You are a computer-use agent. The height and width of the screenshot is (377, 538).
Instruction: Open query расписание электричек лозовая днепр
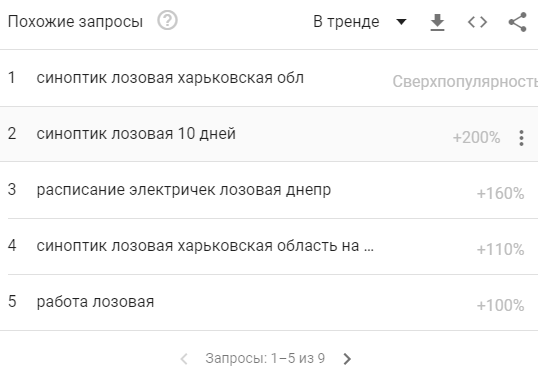184,190
